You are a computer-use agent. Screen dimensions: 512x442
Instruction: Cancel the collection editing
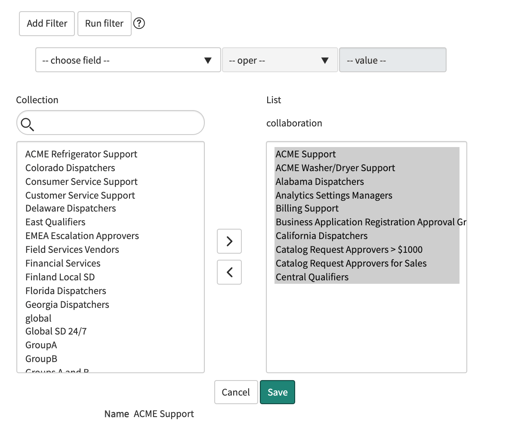(236, 392)
